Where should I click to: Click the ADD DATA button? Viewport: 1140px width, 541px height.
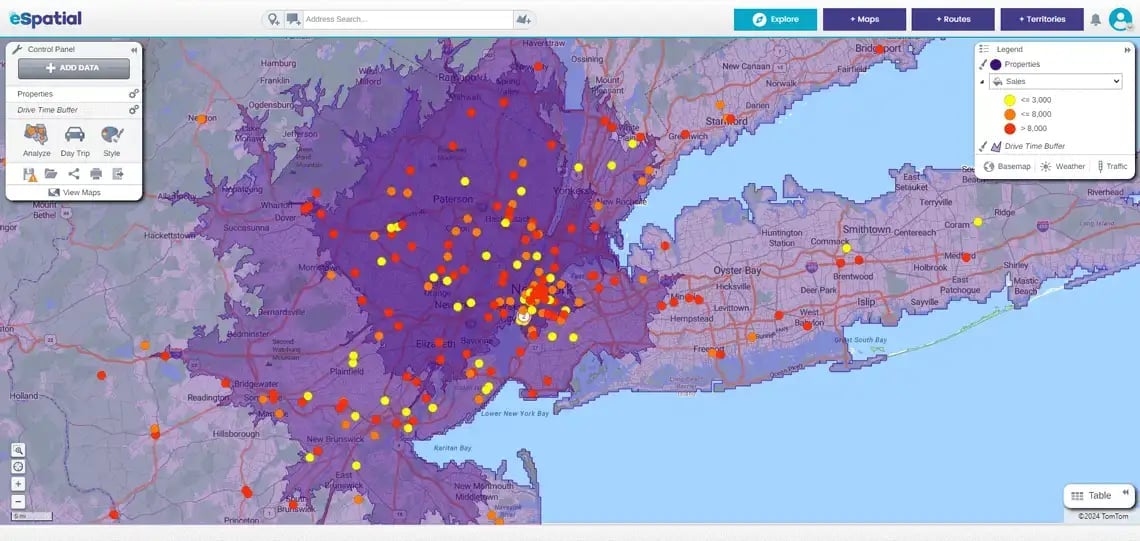pos(73,68)
